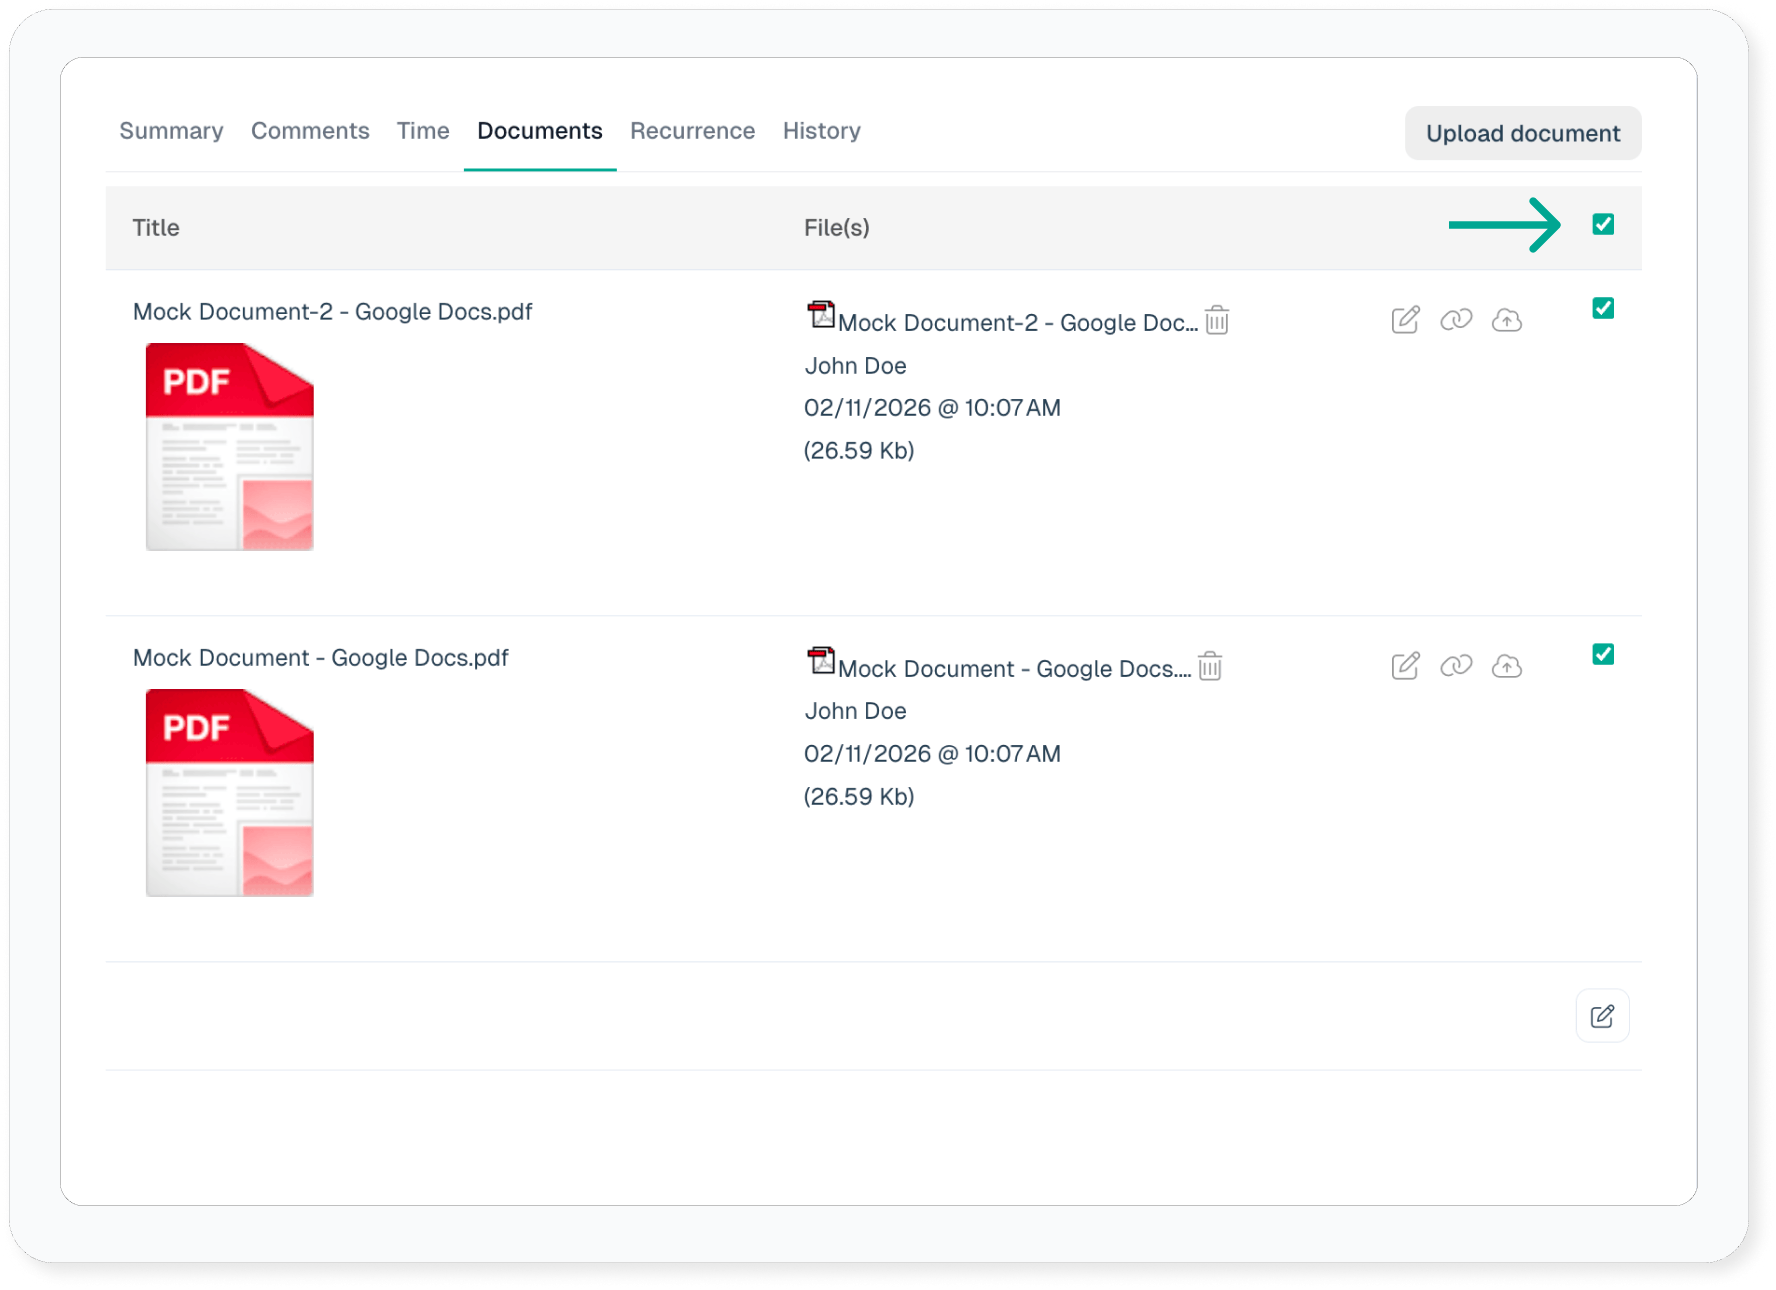Image resolution: width=1776 pixels, height=1290 pixels.
Task: Open Mock Document-2 PDF thumbnail preview
Action: pyautogui.click(x=230, y=447)
